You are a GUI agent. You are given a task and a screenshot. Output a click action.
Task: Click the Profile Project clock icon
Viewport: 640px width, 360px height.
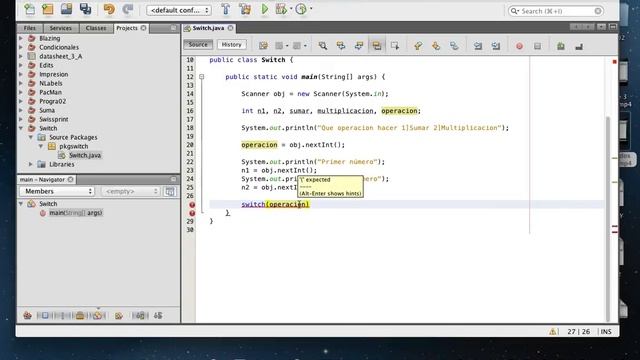point(301,9)
